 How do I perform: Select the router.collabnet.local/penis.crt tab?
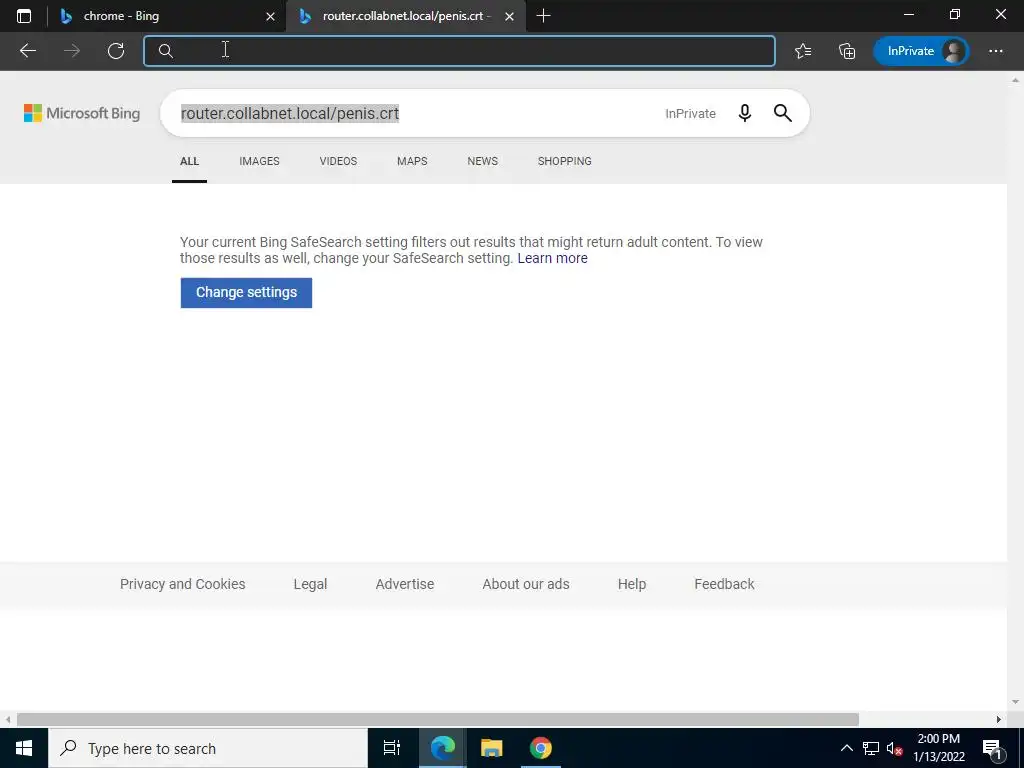405,16
